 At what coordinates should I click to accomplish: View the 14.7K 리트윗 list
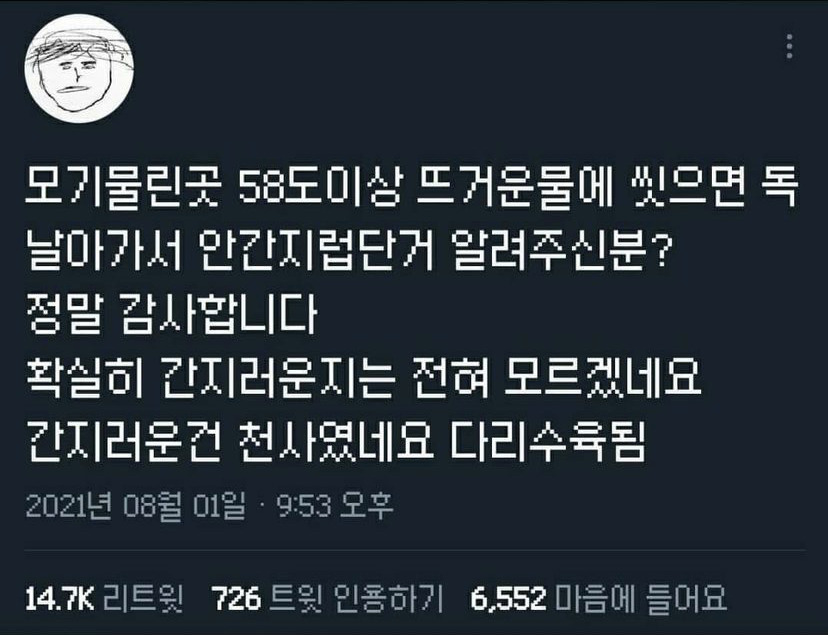pos(104,599)
